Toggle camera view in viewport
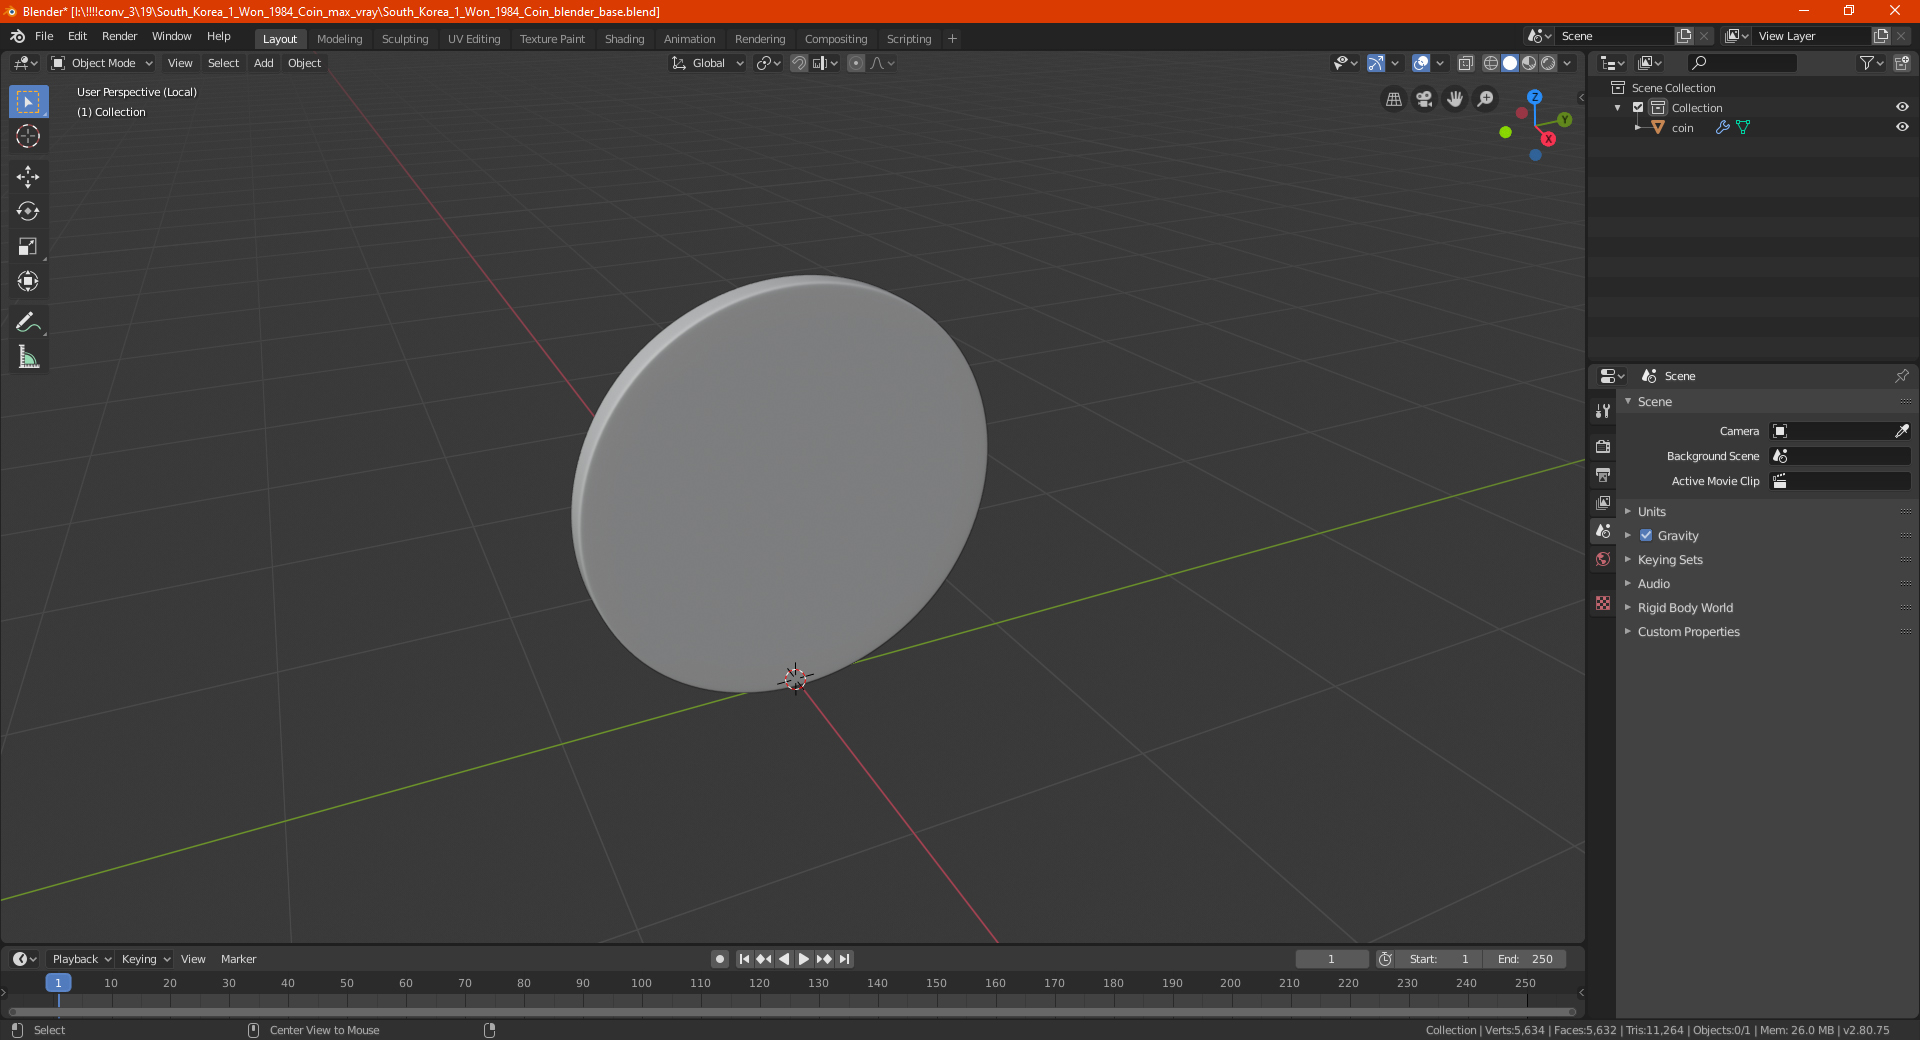Image resolution: width=1920 pixels, height=1040 pixels. 1424,99
